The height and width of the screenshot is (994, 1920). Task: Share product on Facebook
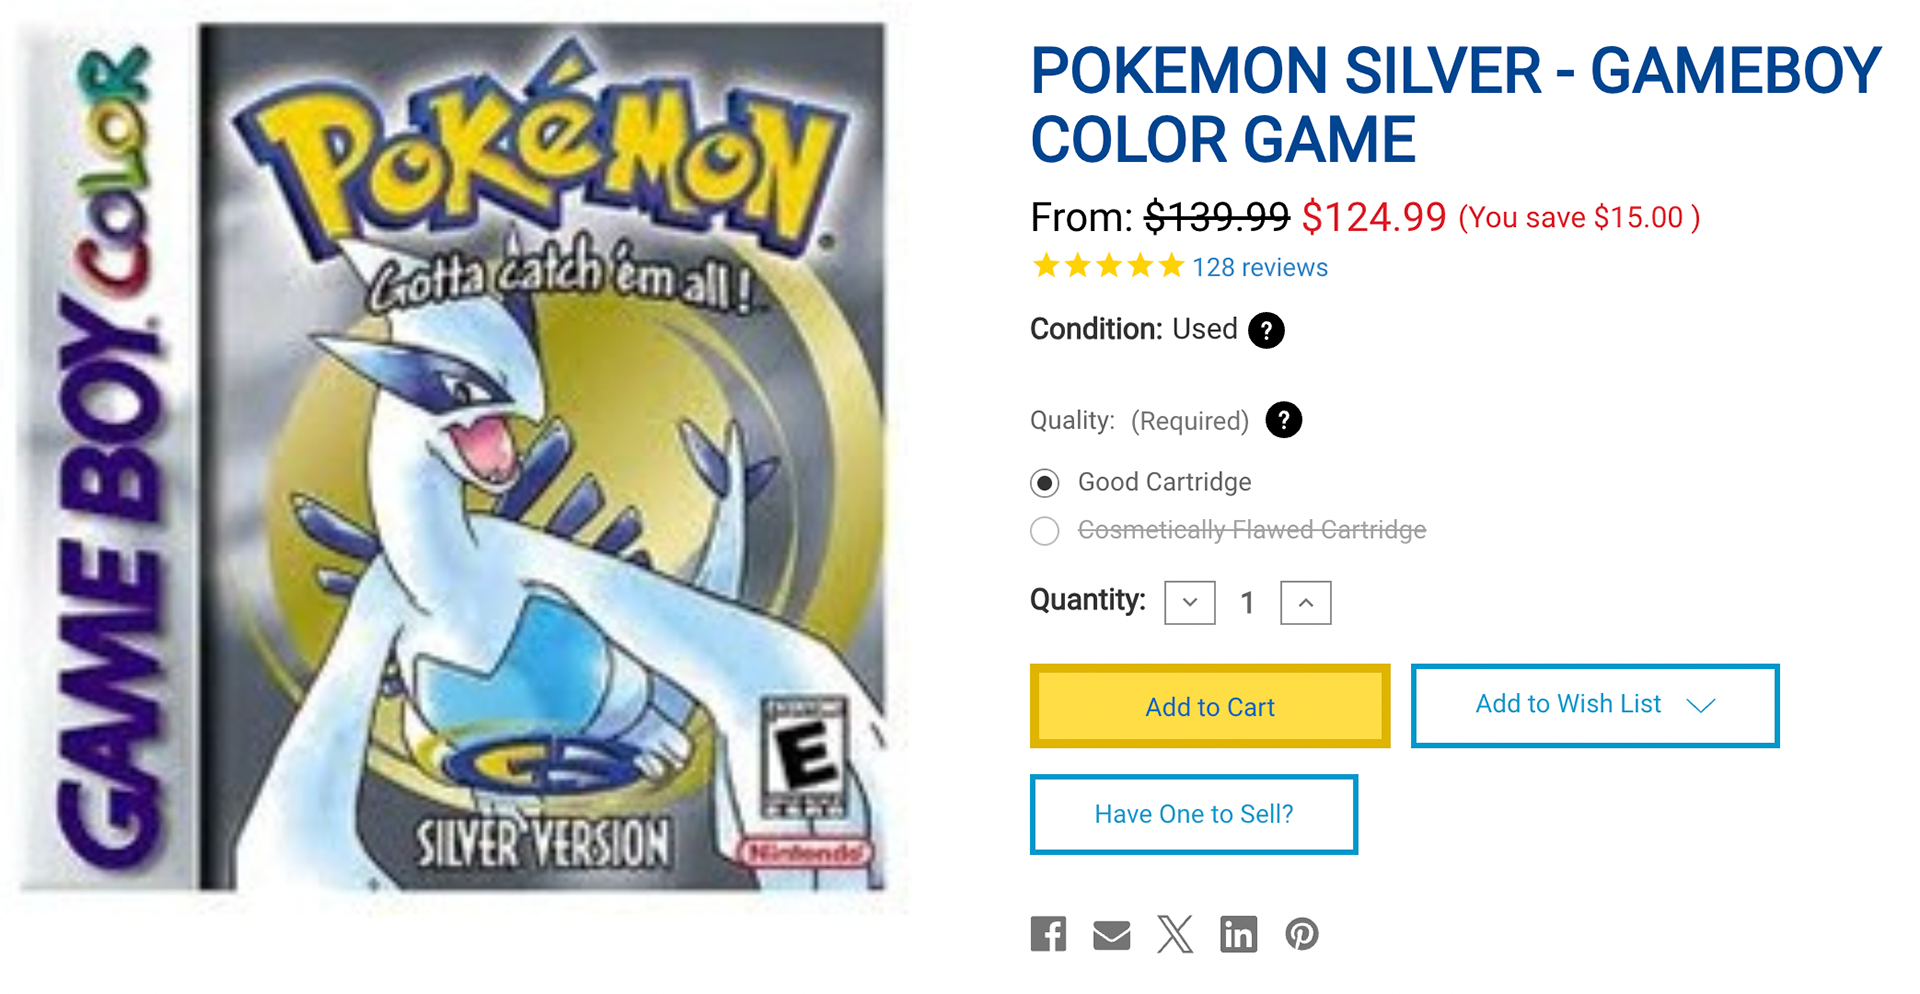(x=1048, y=934)
